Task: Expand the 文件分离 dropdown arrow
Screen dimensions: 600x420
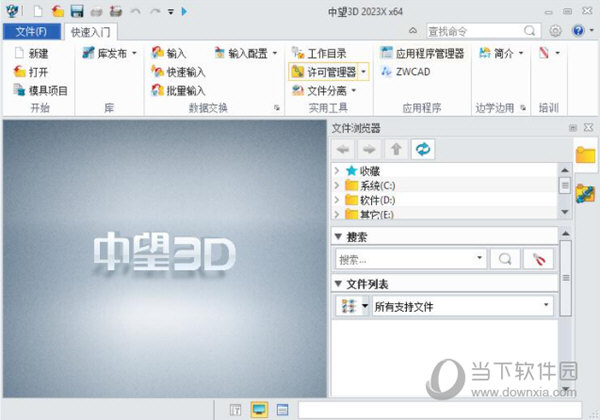Action: click(354, 90)
